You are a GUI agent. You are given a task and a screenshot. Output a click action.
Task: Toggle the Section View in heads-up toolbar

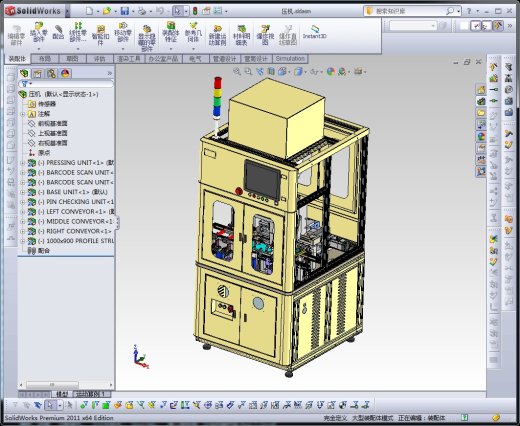tap(271, 71)
